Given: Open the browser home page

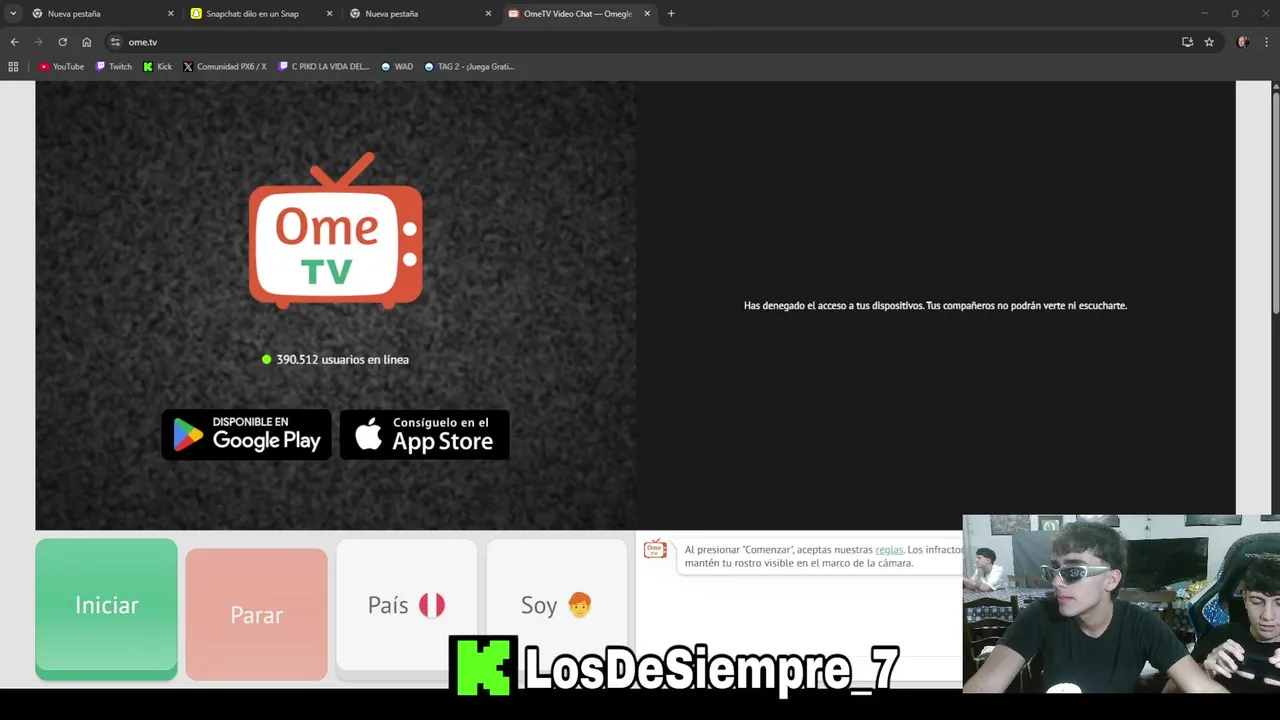Looking at the screenshot, I should click(x=87, y=42).
